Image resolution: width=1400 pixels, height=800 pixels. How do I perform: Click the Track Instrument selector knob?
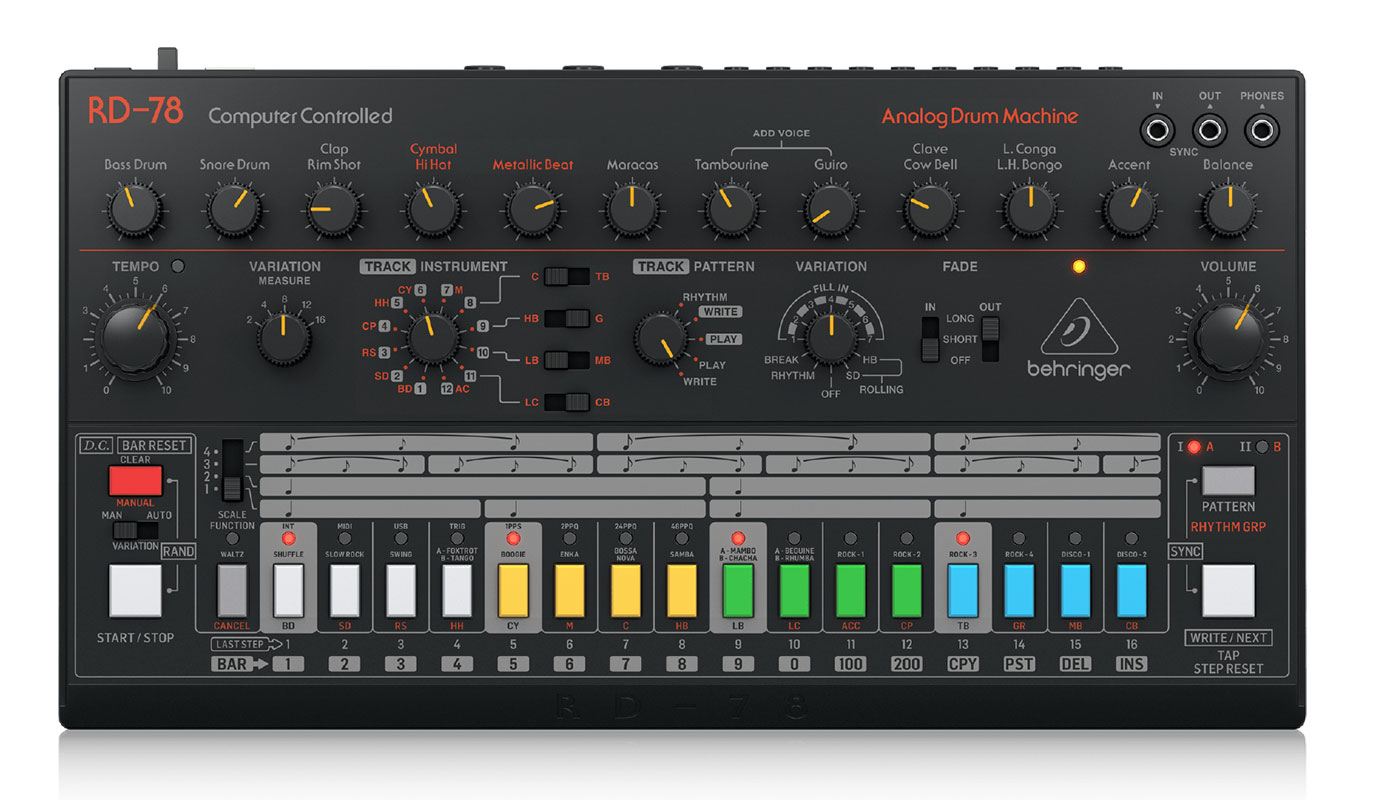click(433, 338)
